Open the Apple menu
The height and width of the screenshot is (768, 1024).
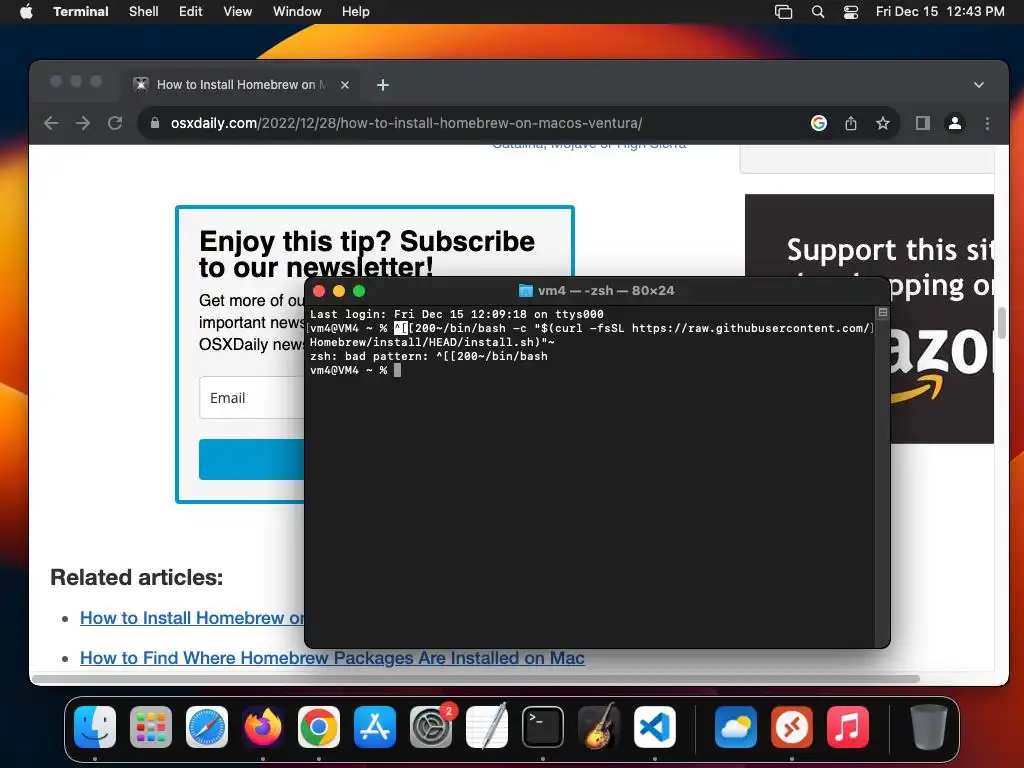[26, 11]
